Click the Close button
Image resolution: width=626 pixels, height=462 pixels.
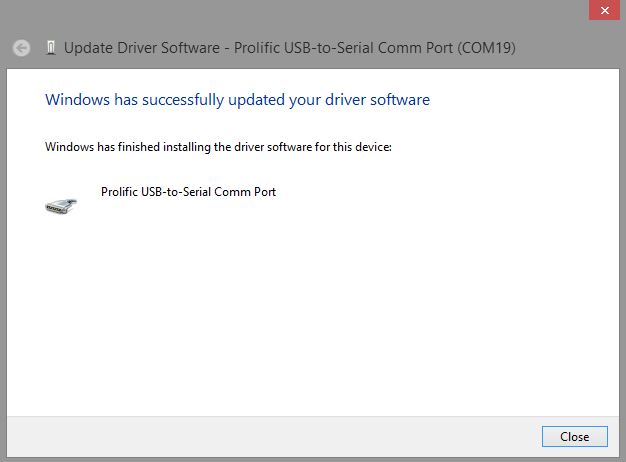click(574, 436)
